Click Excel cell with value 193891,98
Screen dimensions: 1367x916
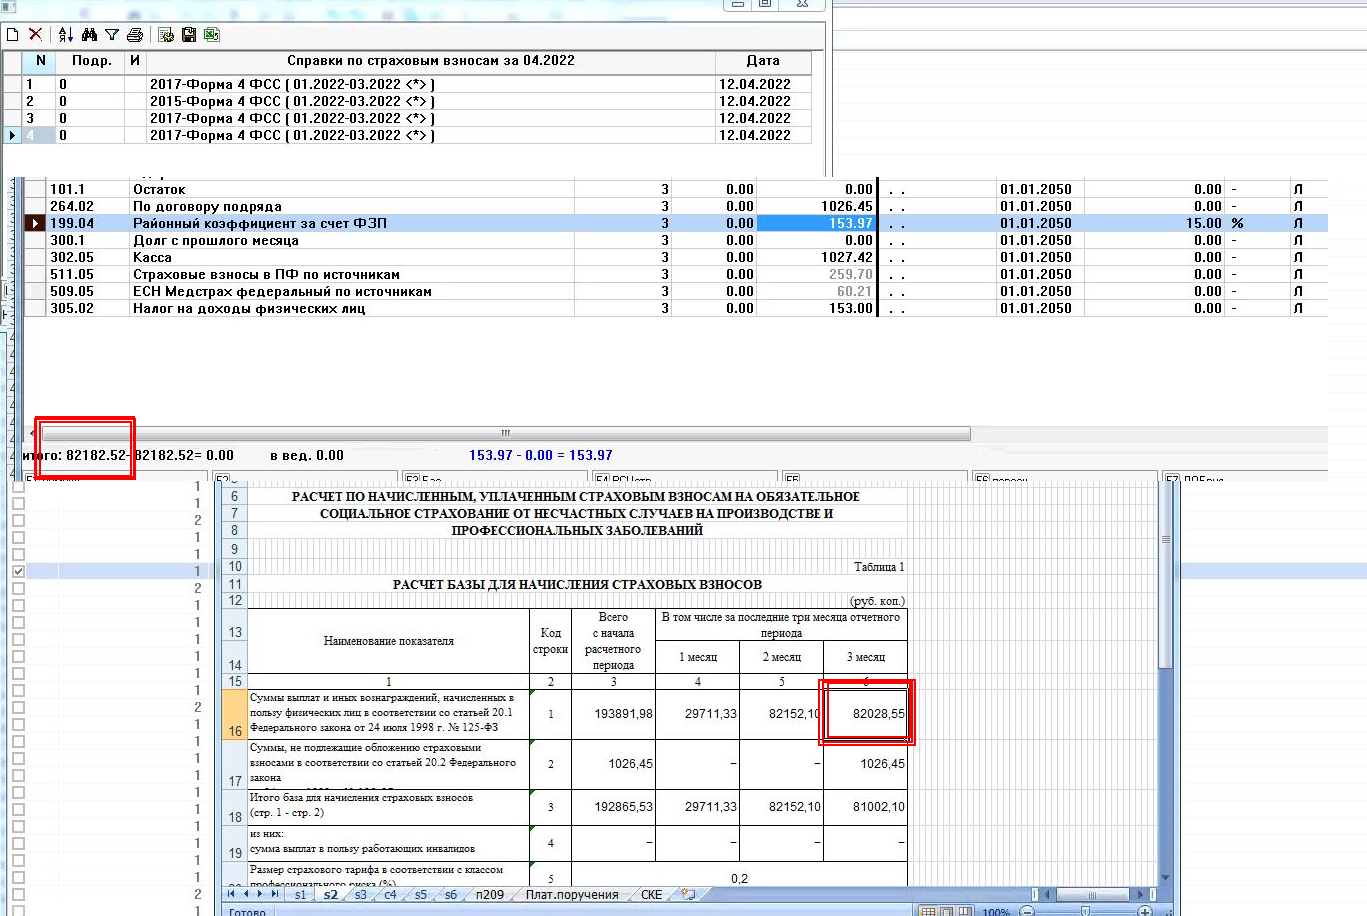tap(613, 714)
